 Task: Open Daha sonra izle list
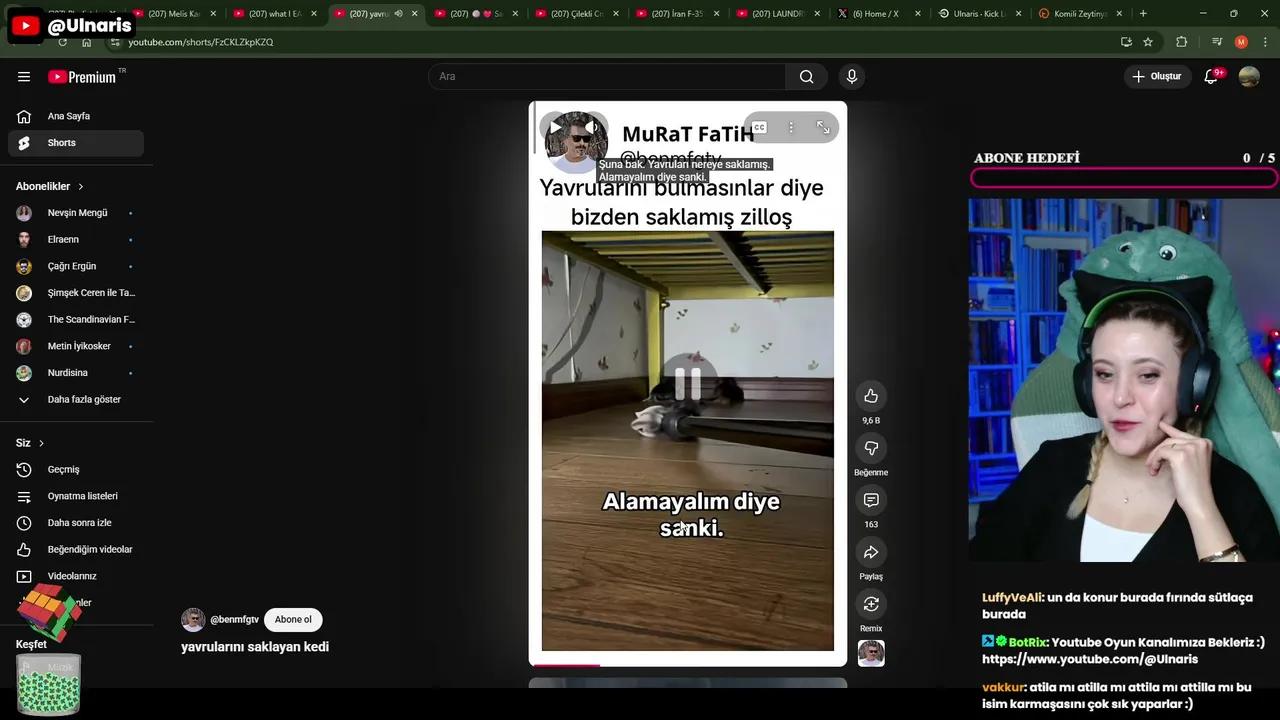point(76,523)
